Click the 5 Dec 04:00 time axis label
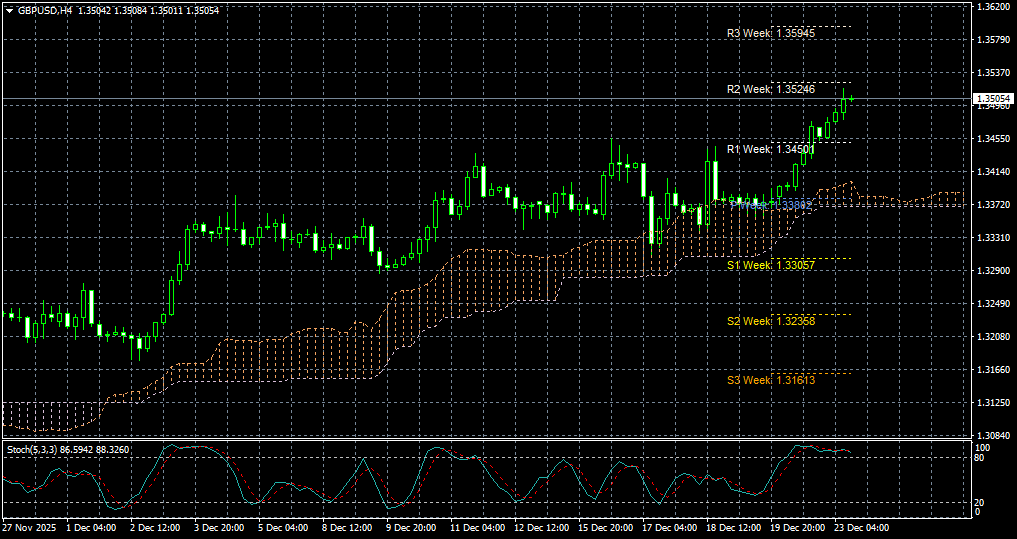Screen dimensions: 1017x539 tap(283, 528)
